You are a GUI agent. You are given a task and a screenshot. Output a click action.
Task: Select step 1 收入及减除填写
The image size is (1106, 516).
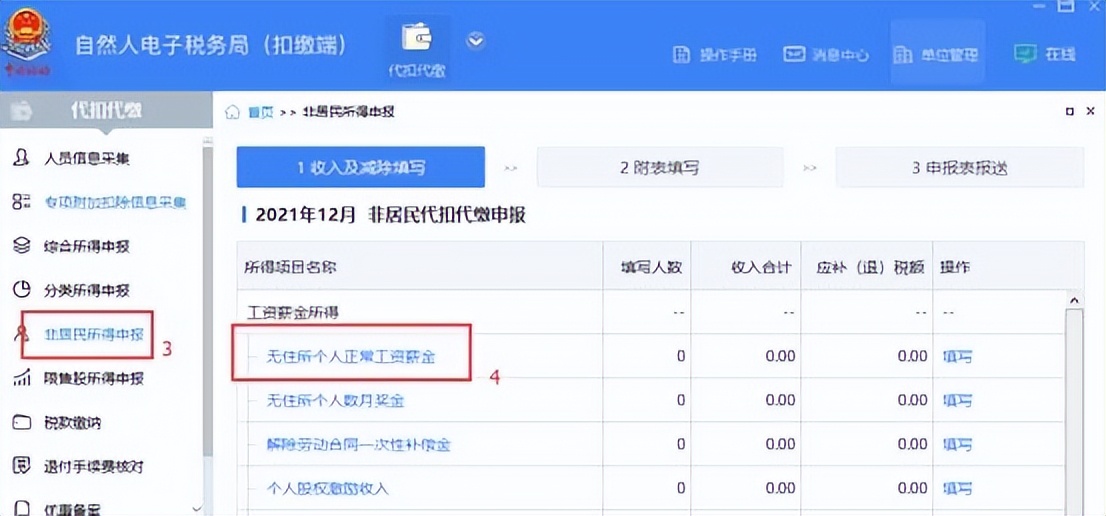click(x=361, y=167)
